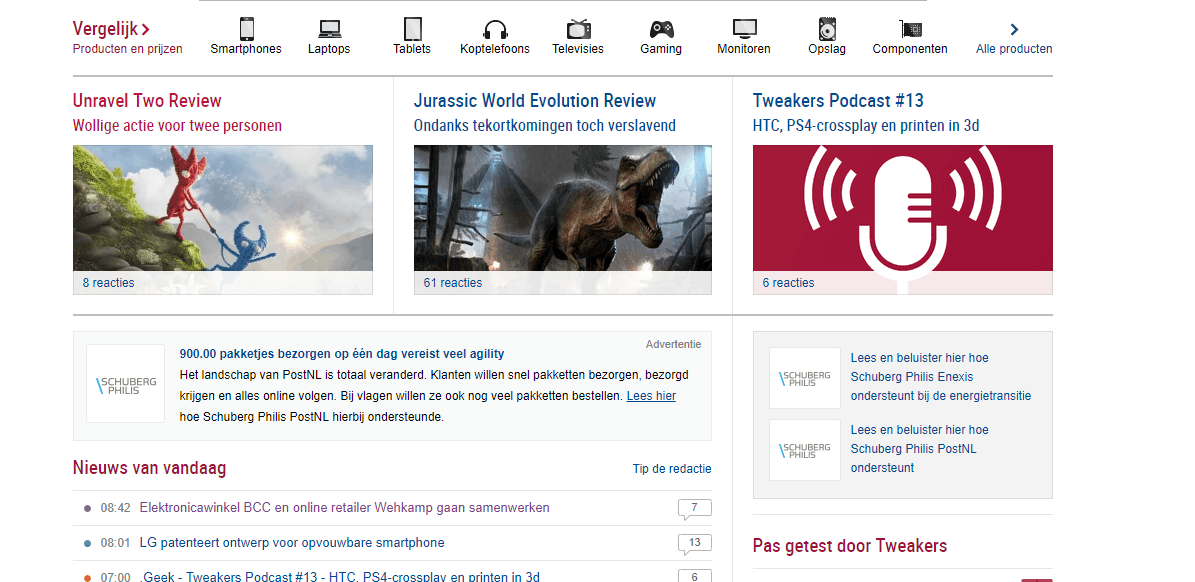Image resolution: width=1195 pixels, height=582 pixels.
Task: Open the Componenten graphics card icon
Action: [x=910, y=29]
